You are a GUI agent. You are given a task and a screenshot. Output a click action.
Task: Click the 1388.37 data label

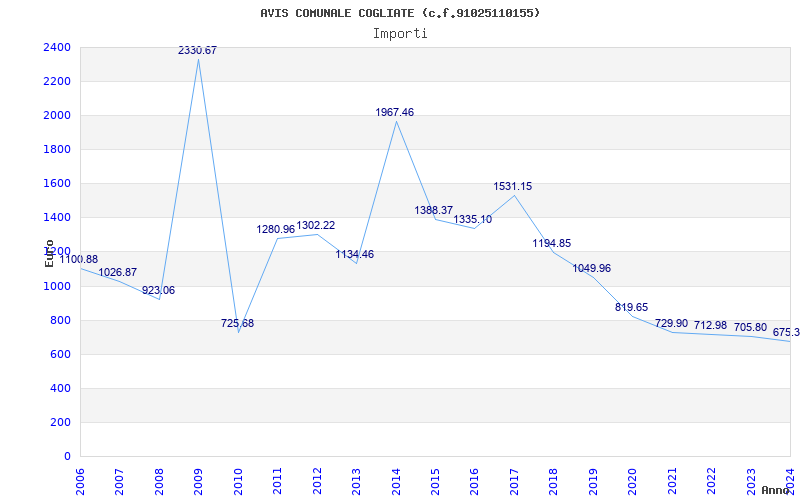pyautogui.click(x=434, y=211)
